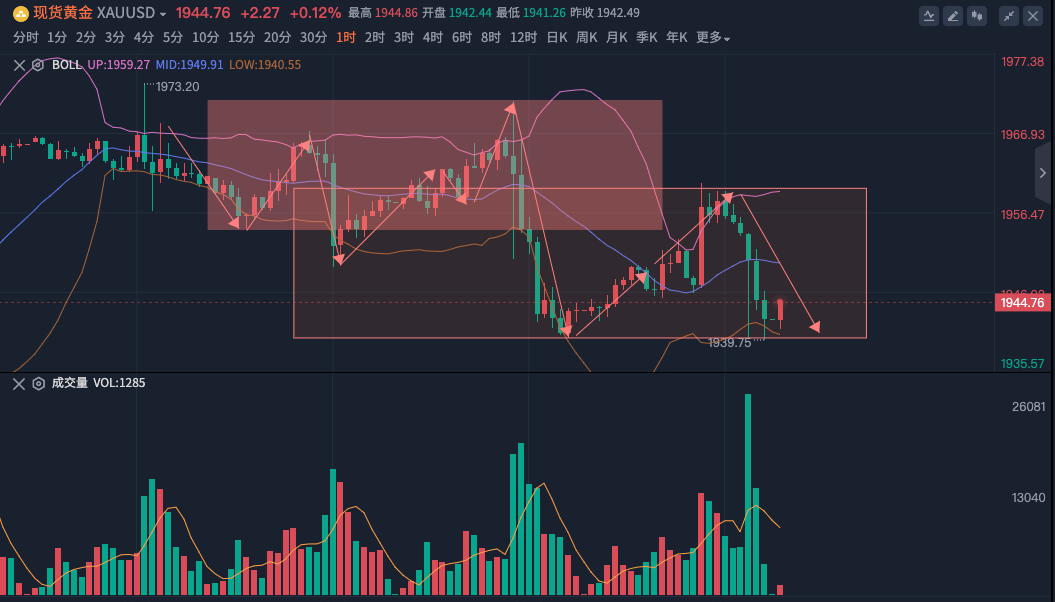1055x602 pixels.
Task: Choose the 4时 timeframe
Action: click(x=432, y=38)
